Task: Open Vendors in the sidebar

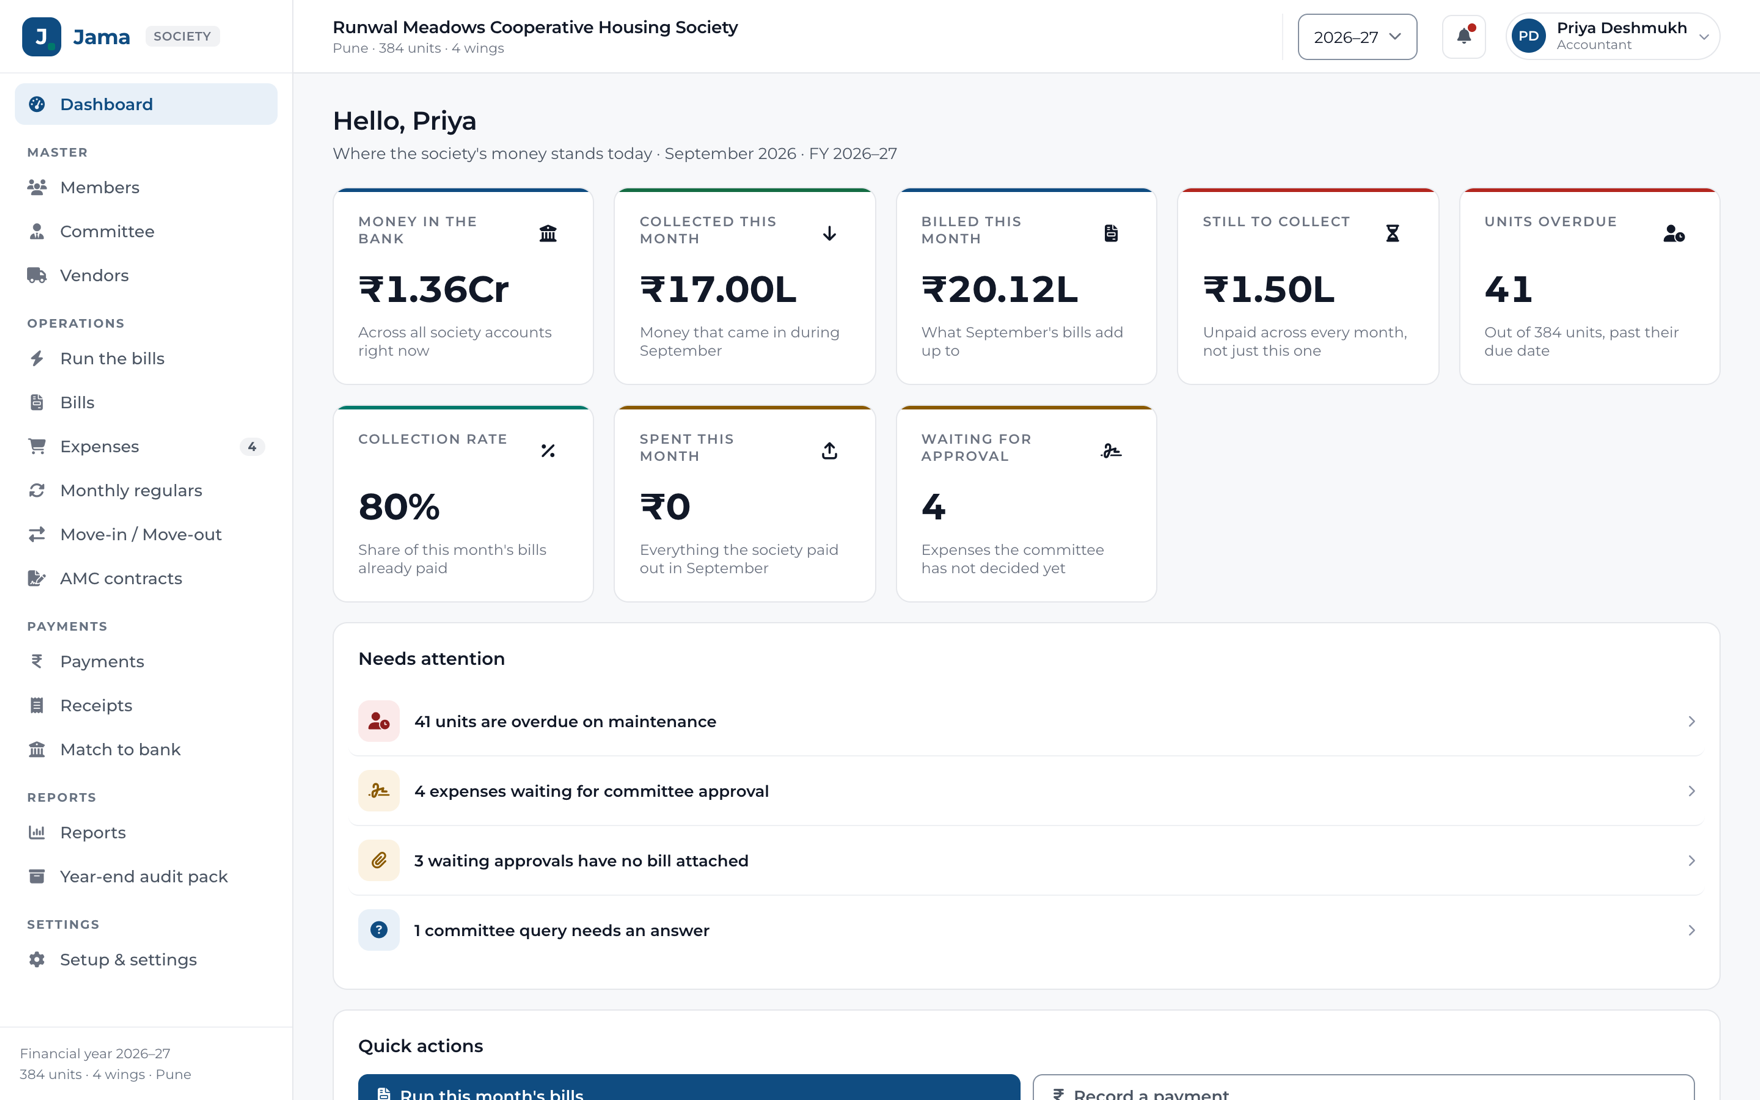Action: point(146,275)
